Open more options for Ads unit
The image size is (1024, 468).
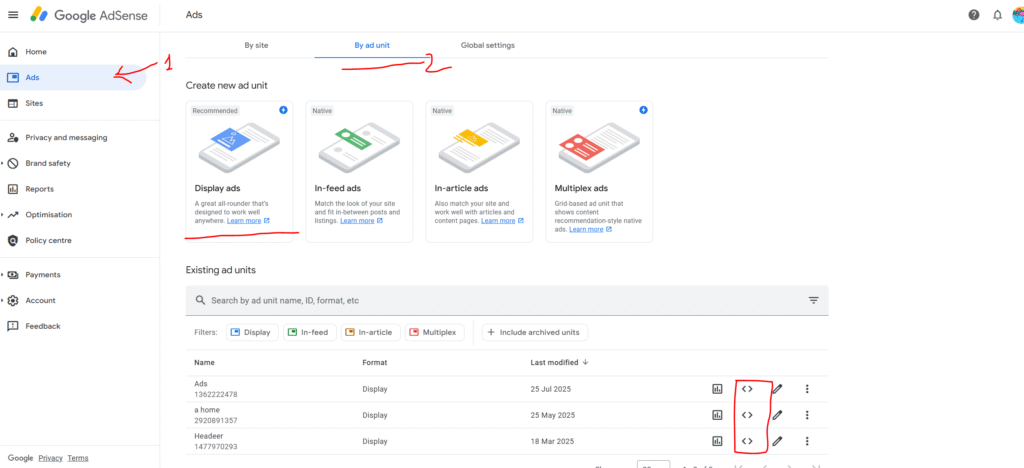click(807, 389)
